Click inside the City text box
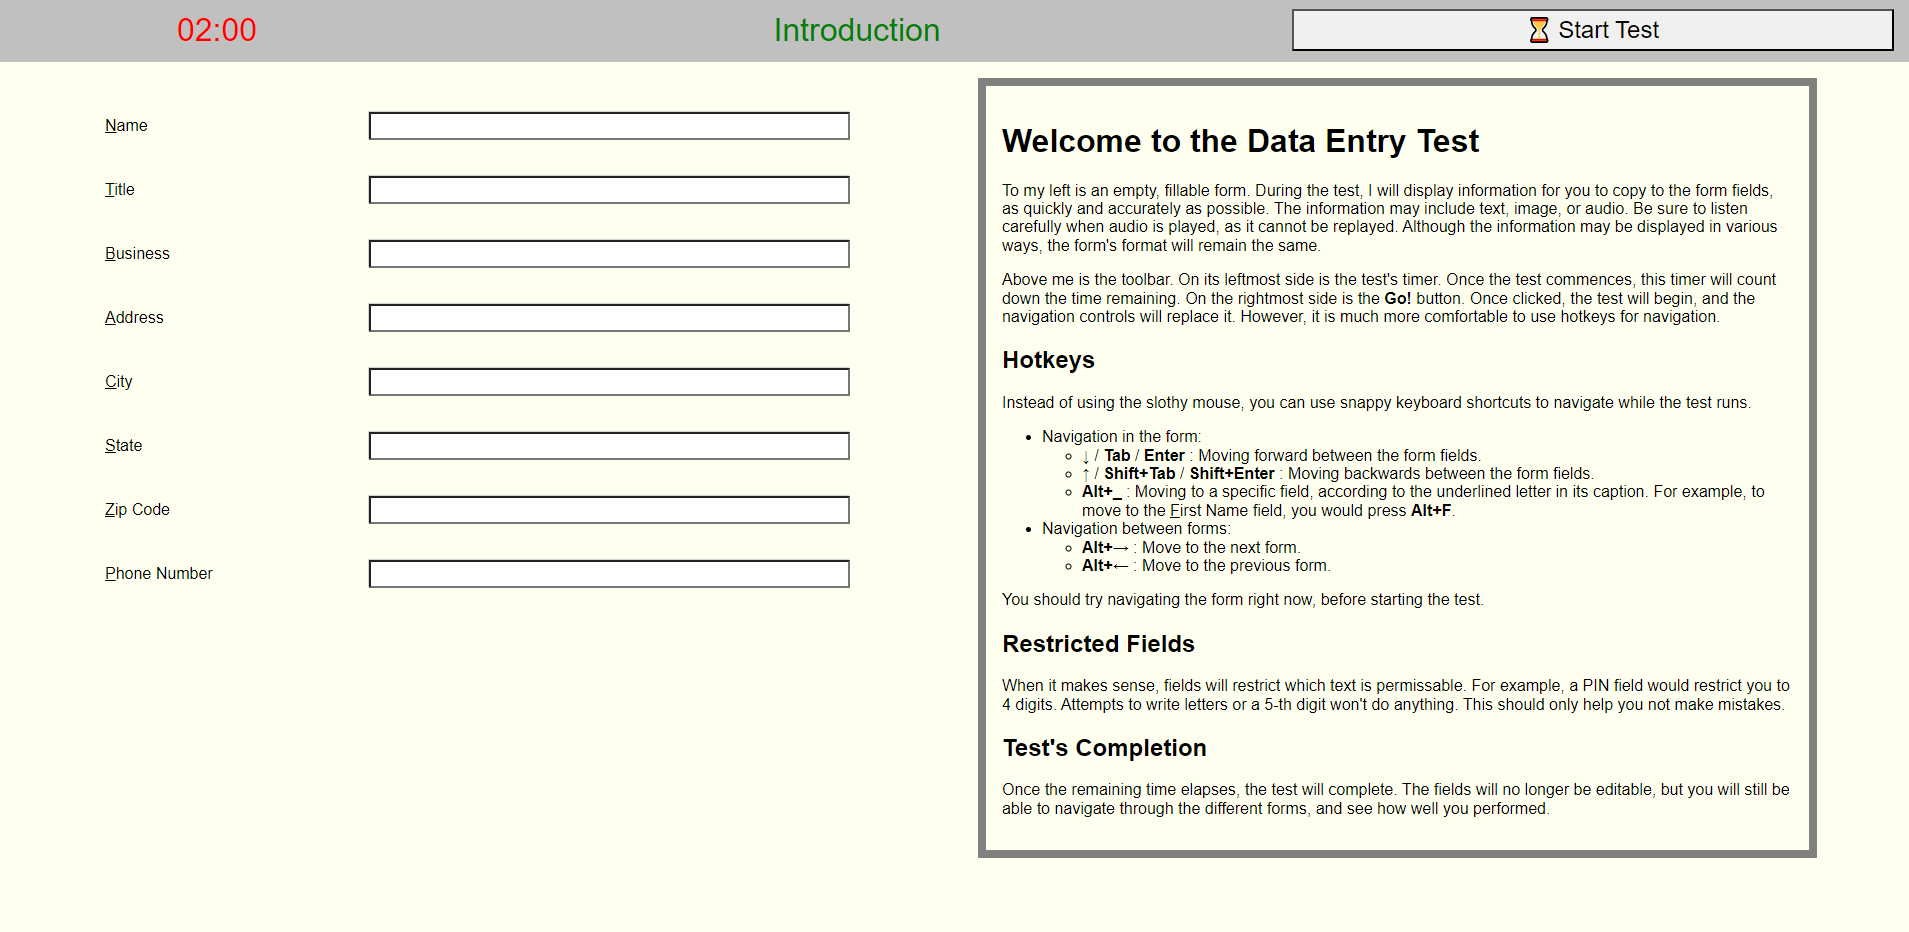 click(x=608, y=381)
